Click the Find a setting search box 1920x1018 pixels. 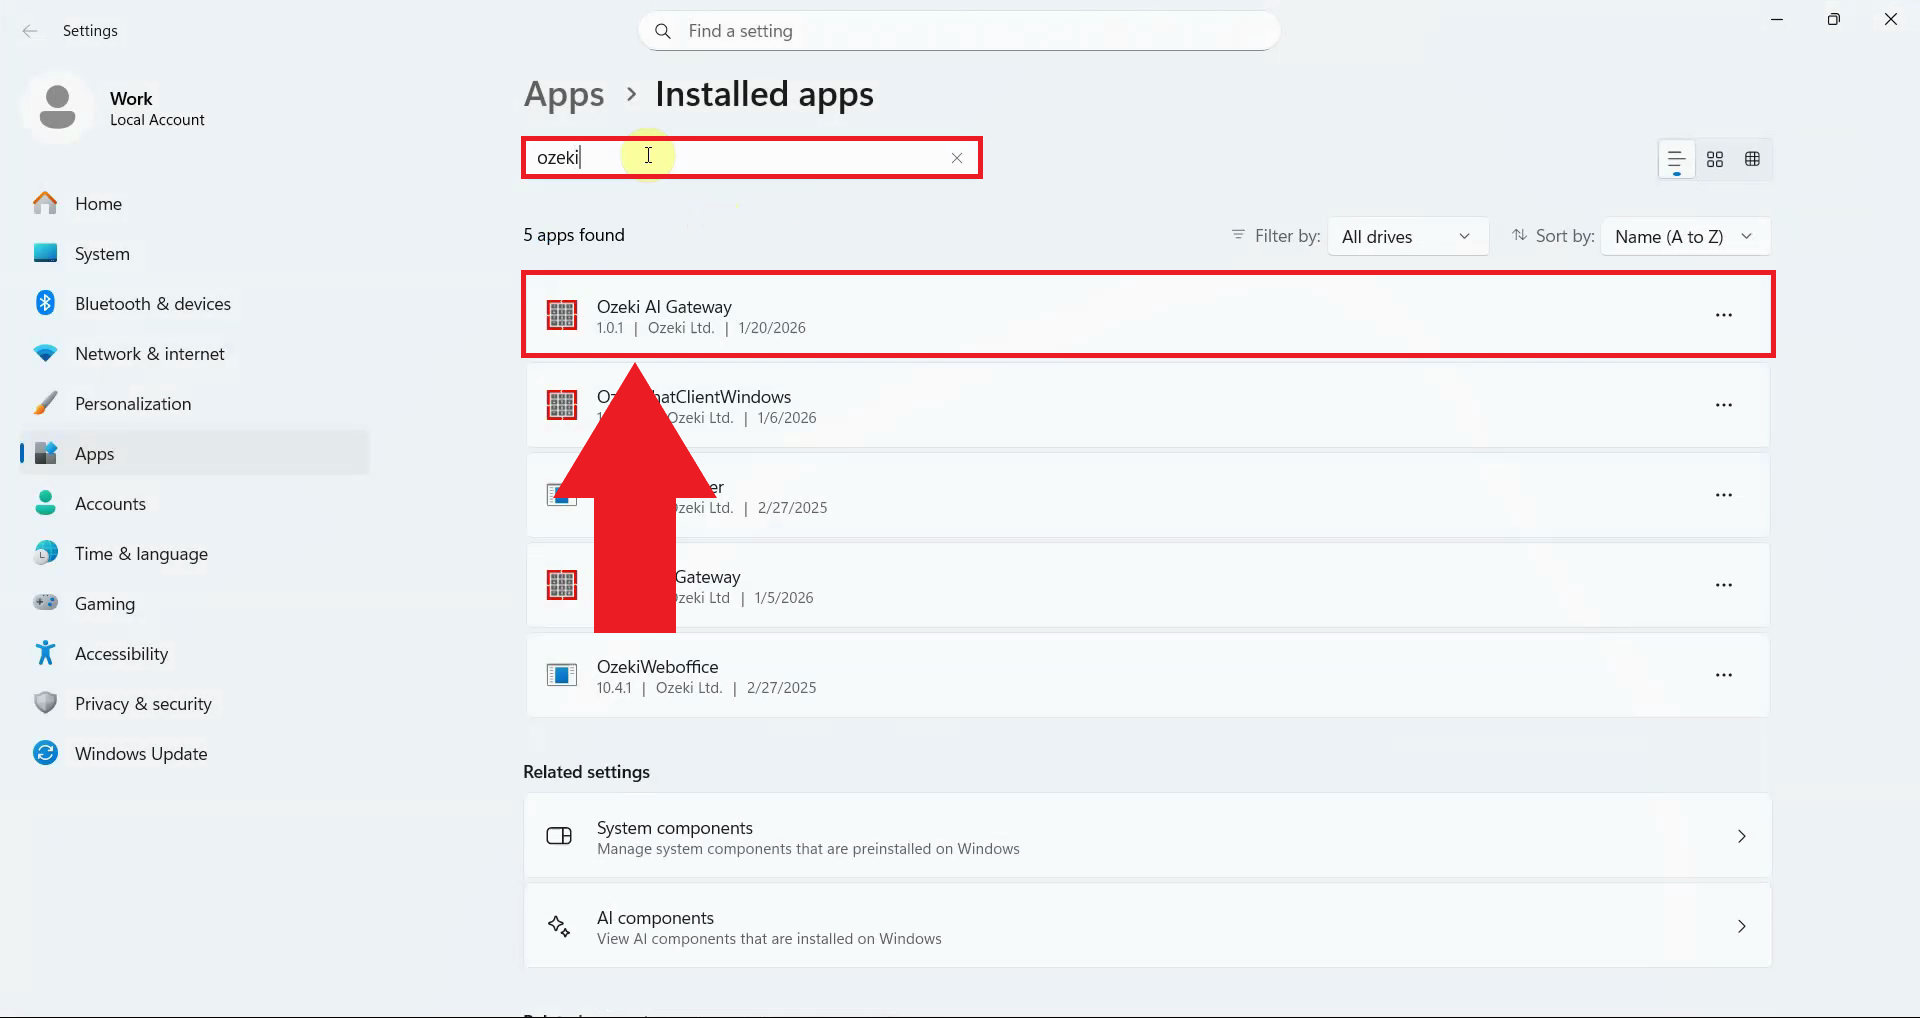pos(958,31)
